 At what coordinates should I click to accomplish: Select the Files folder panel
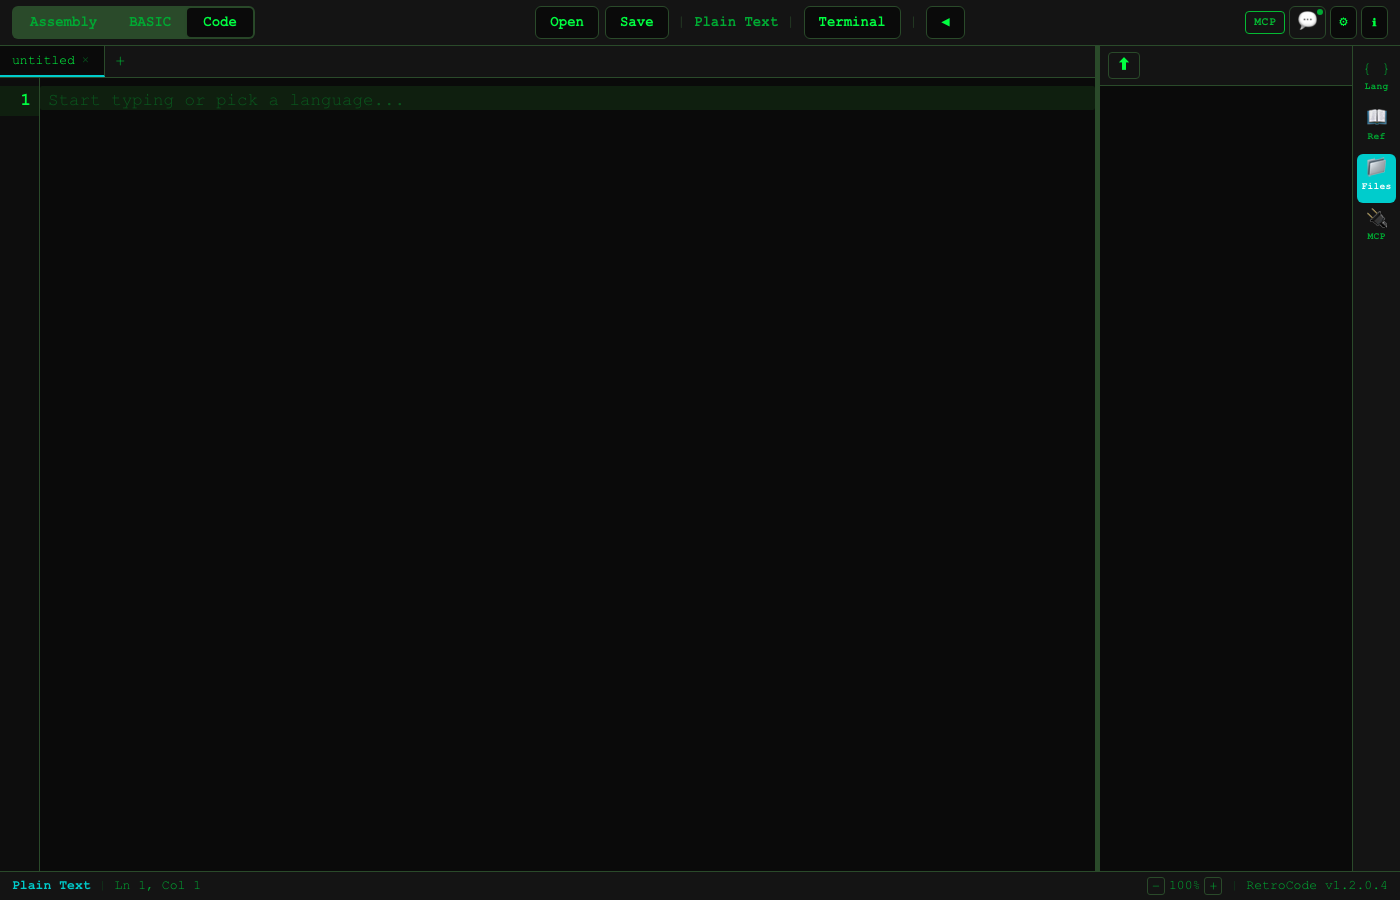pos(1376,175)
